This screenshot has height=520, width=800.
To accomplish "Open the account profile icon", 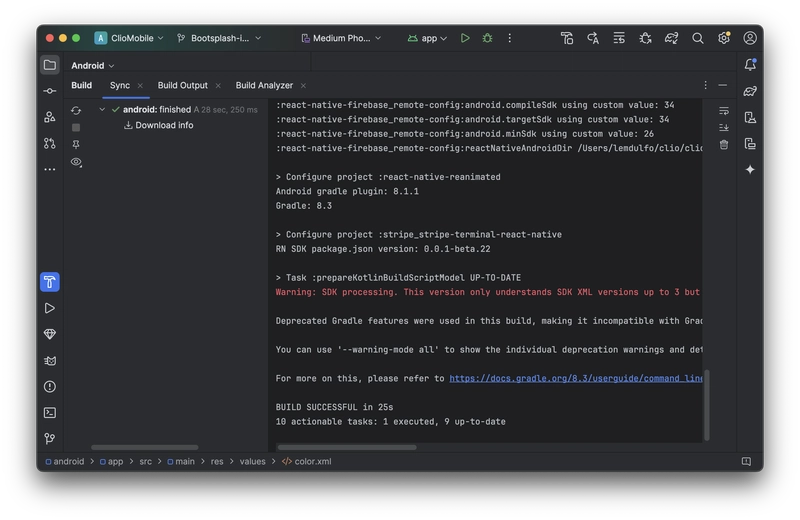I will (x=749, y=38).
